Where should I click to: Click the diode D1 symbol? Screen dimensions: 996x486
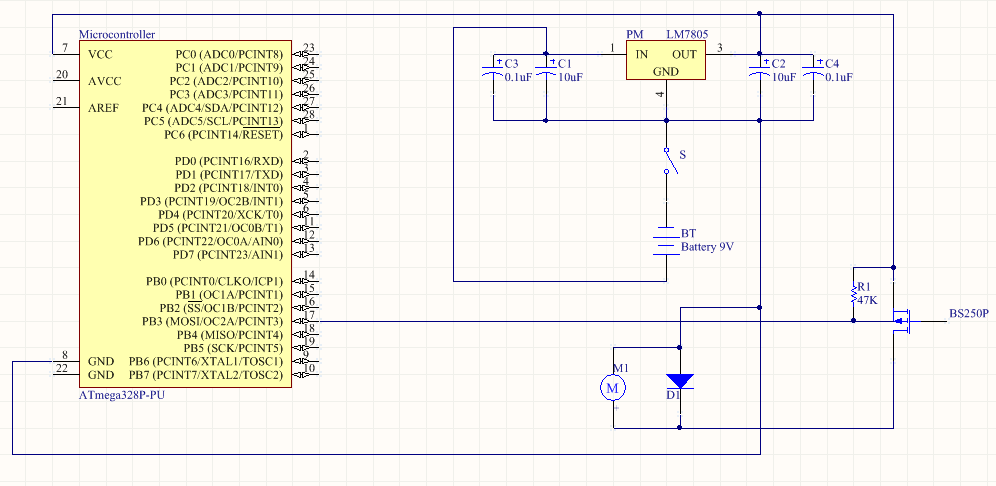click(680, 381)
